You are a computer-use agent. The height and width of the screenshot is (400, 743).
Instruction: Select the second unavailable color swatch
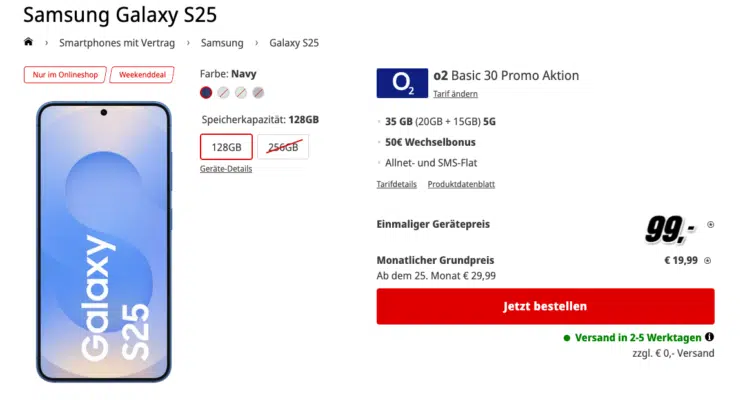pyautogui.click(x=223, y=92)
